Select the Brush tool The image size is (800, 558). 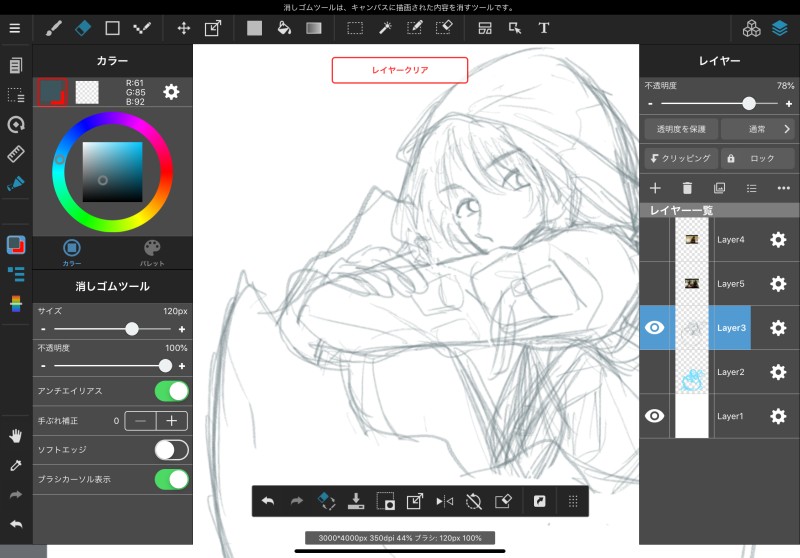(x=54, y=28)
